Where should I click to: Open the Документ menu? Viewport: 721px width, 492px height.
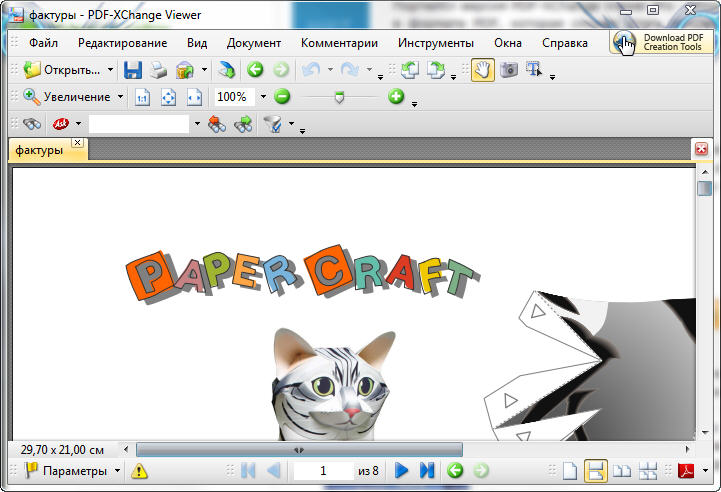click(253, 43)
